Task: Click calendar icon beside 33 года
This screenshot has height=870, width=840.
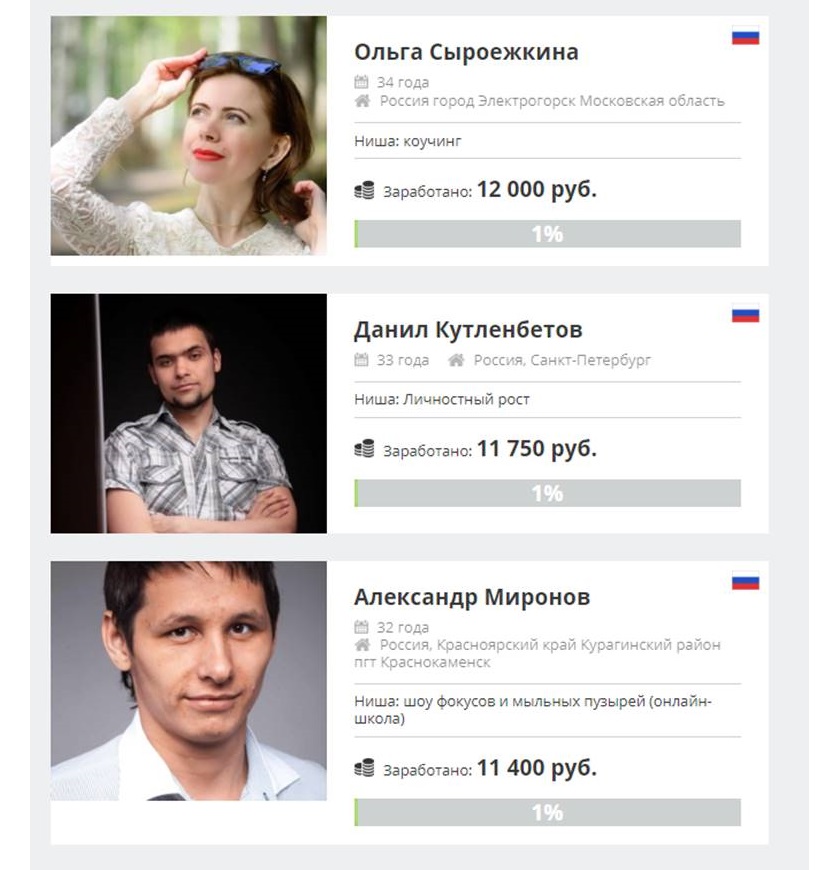Action: coord(362,360)
